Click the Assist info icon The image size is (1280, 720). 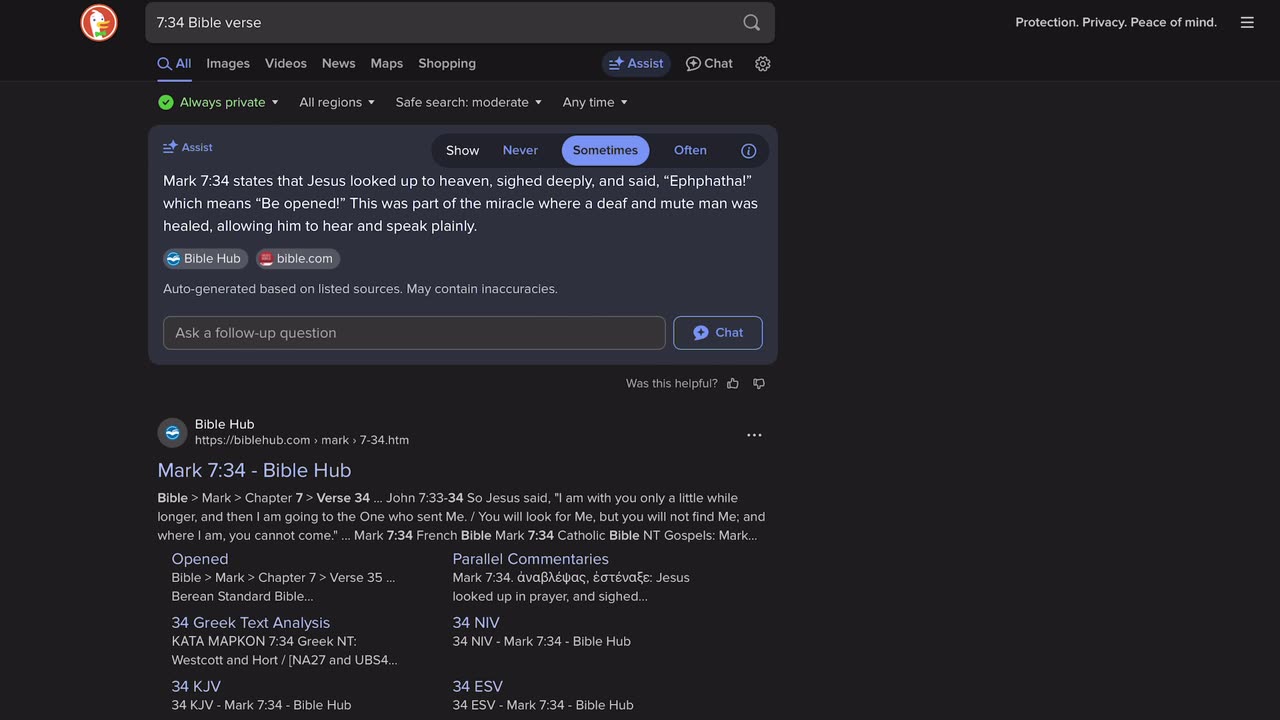[748, 151]
